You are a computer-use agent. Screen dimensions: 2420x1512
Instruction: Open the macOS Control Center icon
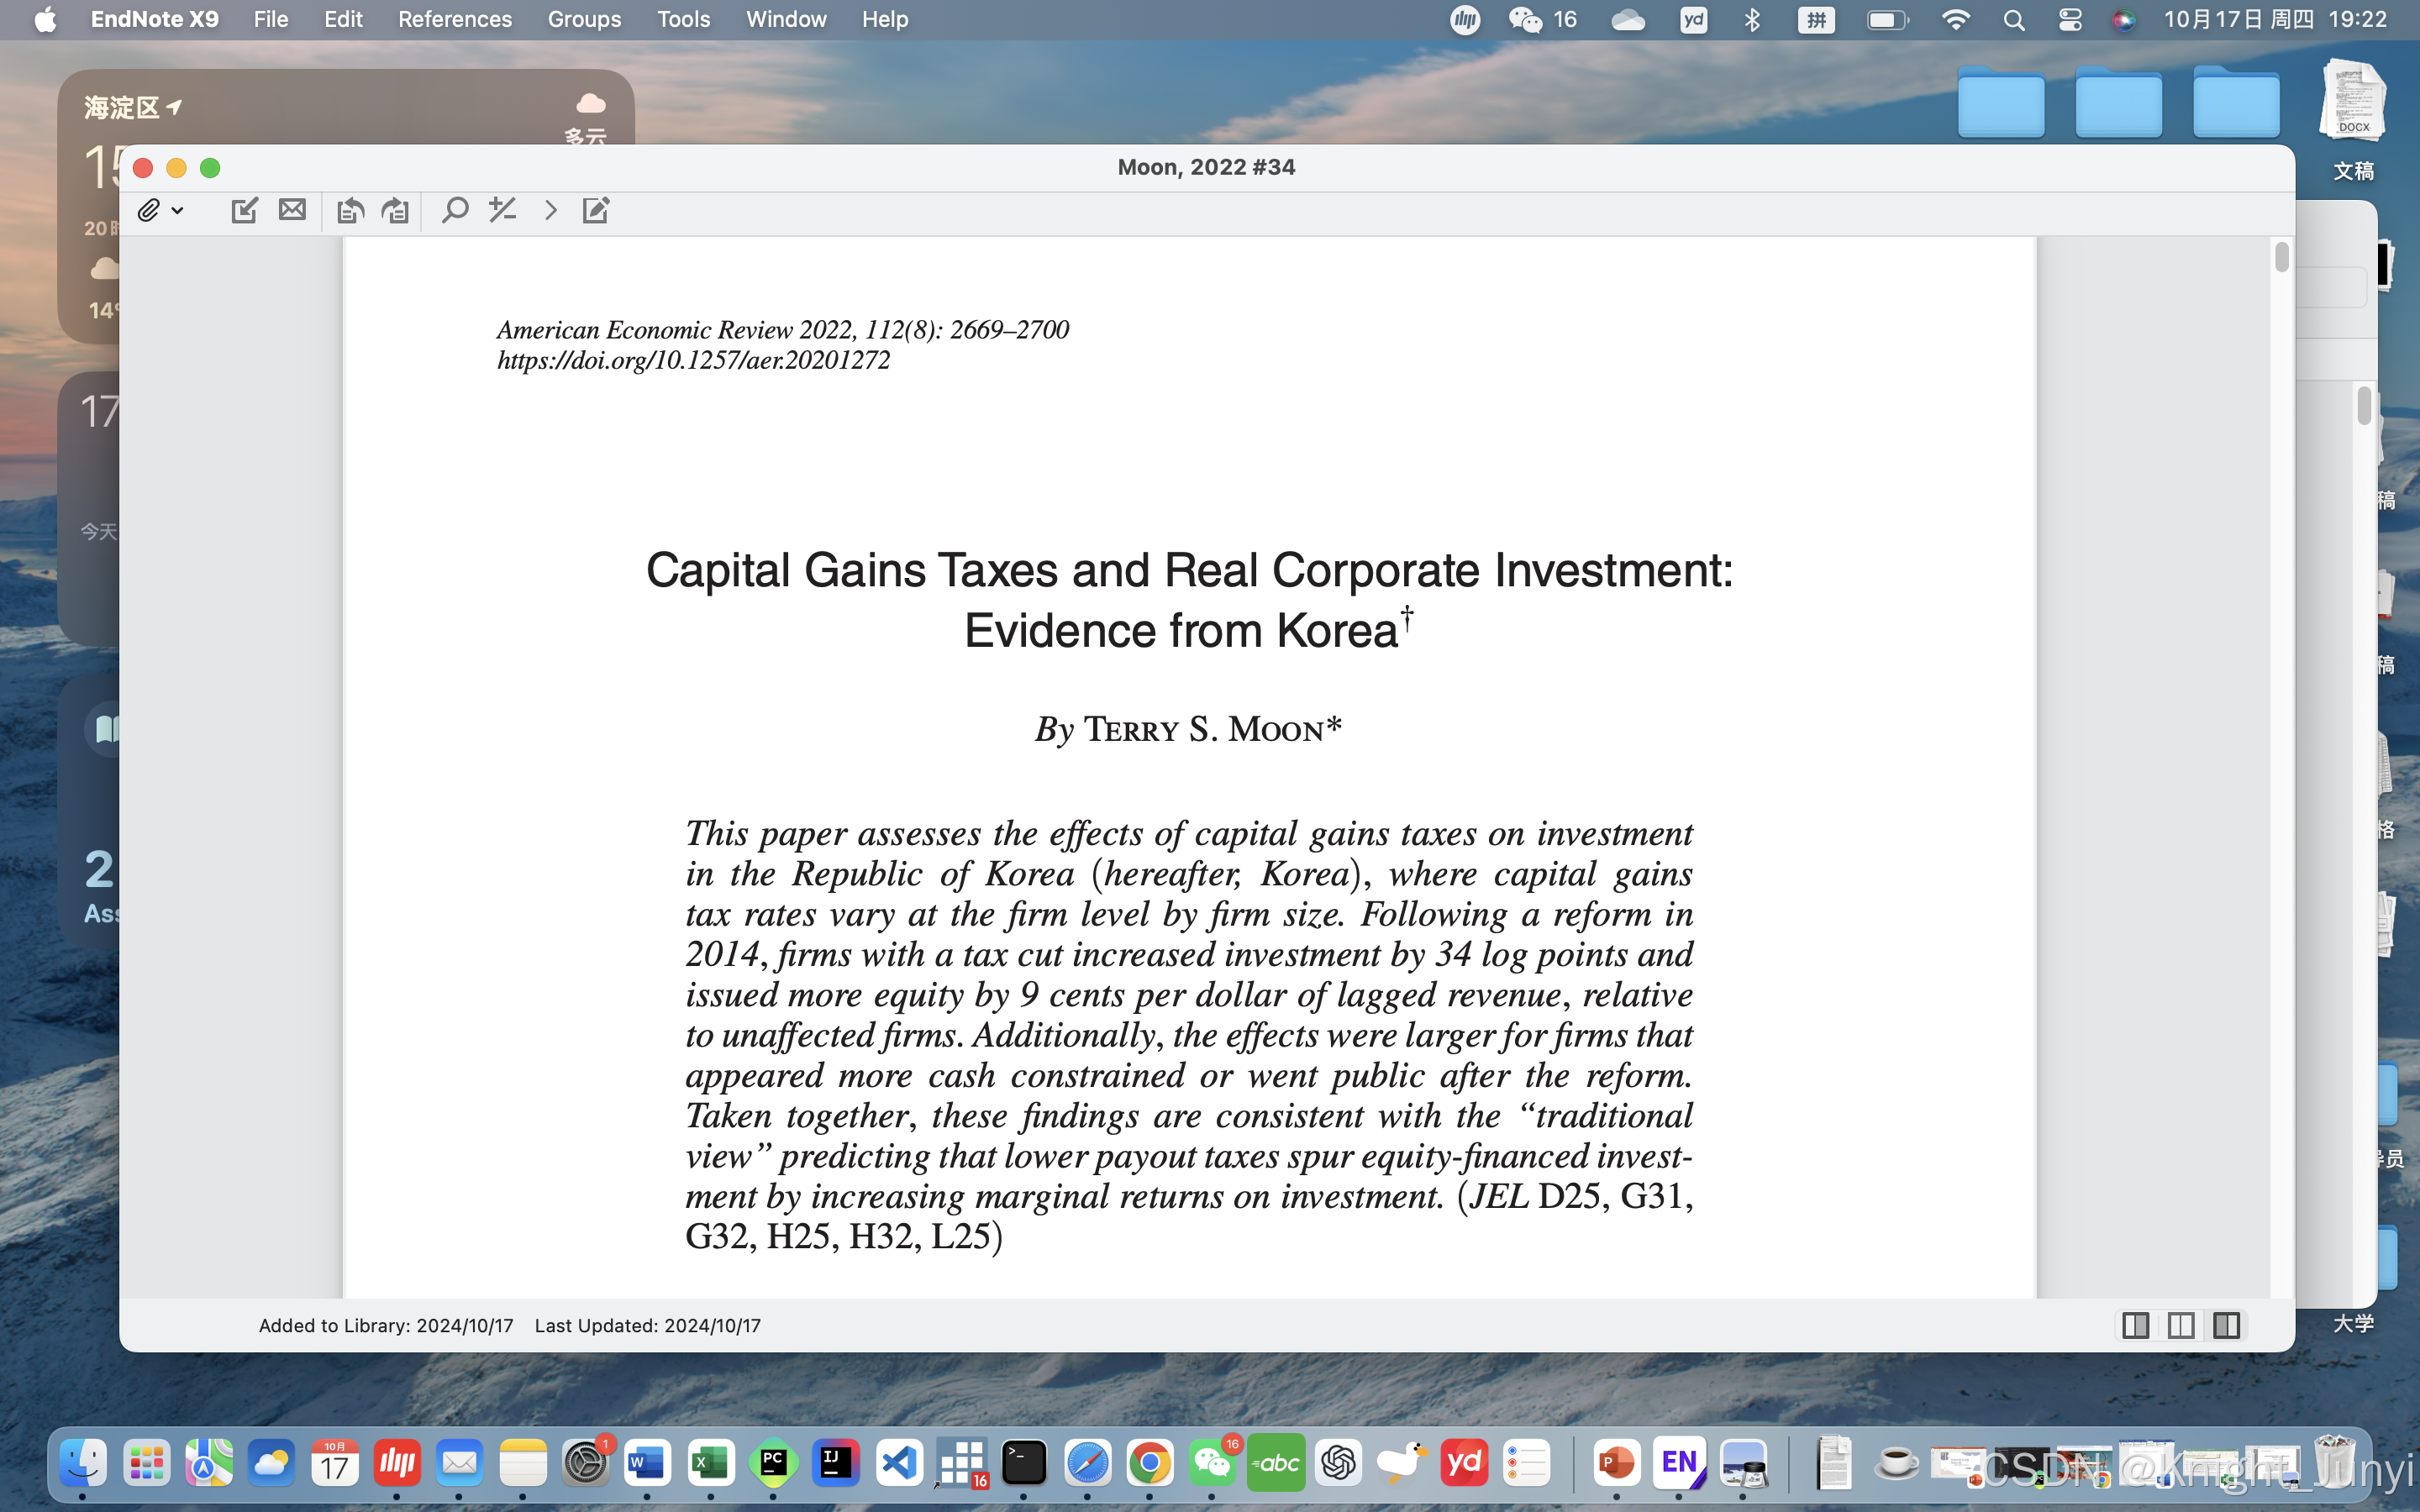click(x=2070, y=19)
